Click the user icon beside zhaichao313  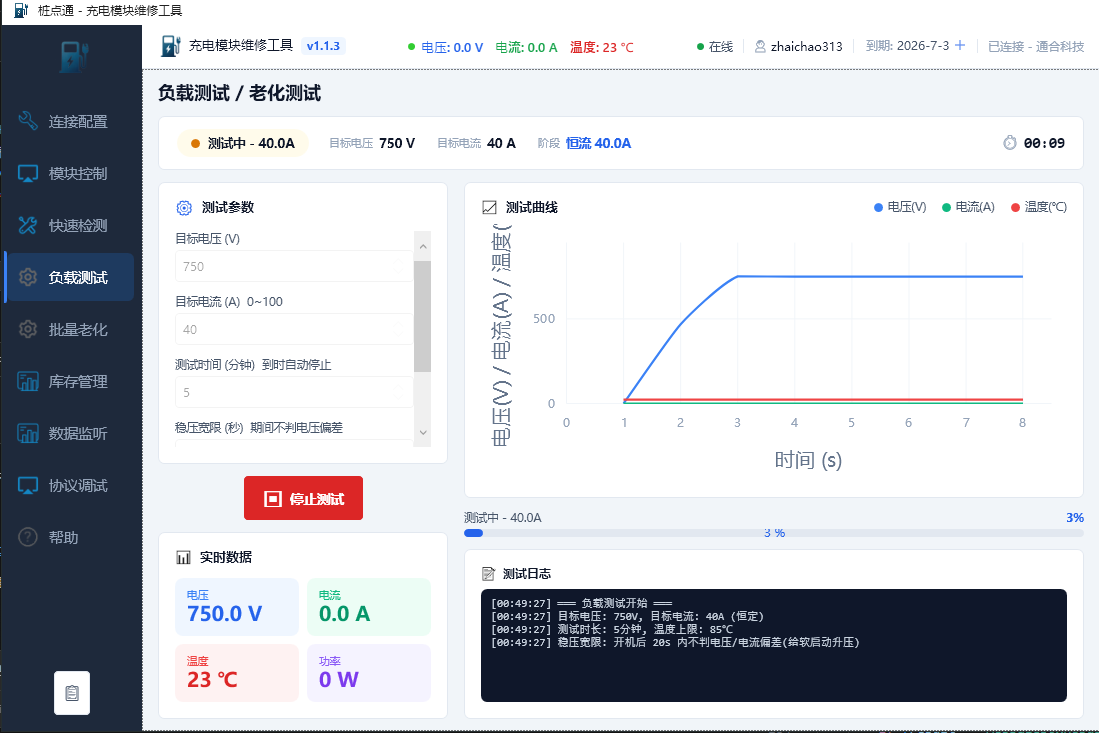tap(760, 46)
